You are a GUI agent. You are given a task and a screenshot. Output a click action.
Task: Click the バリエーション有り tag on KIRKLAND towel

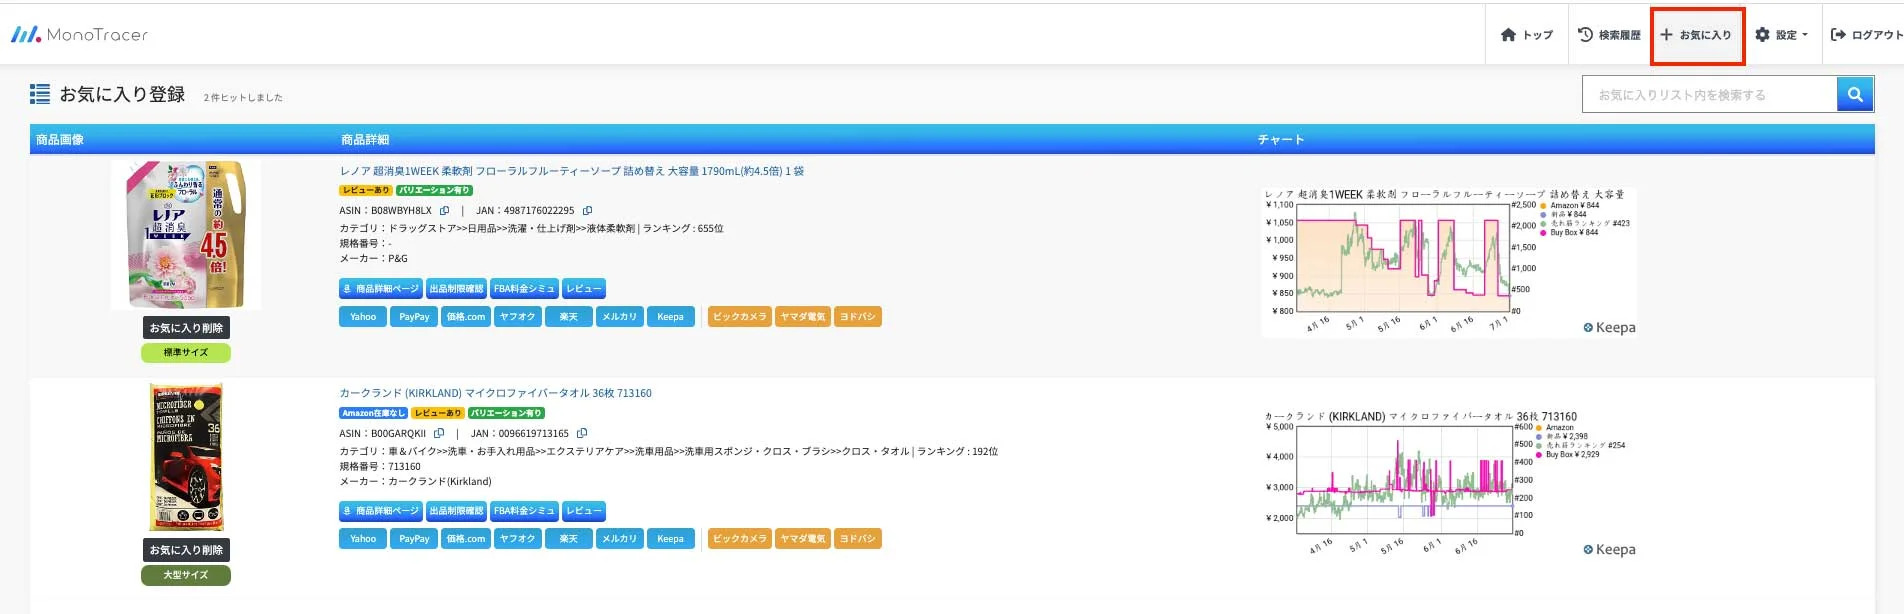(x=506, y=413)
